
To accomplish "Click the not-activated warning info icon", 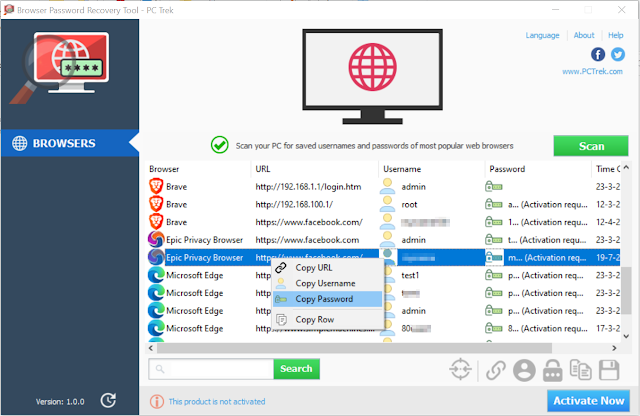I will tap(157, 402).
